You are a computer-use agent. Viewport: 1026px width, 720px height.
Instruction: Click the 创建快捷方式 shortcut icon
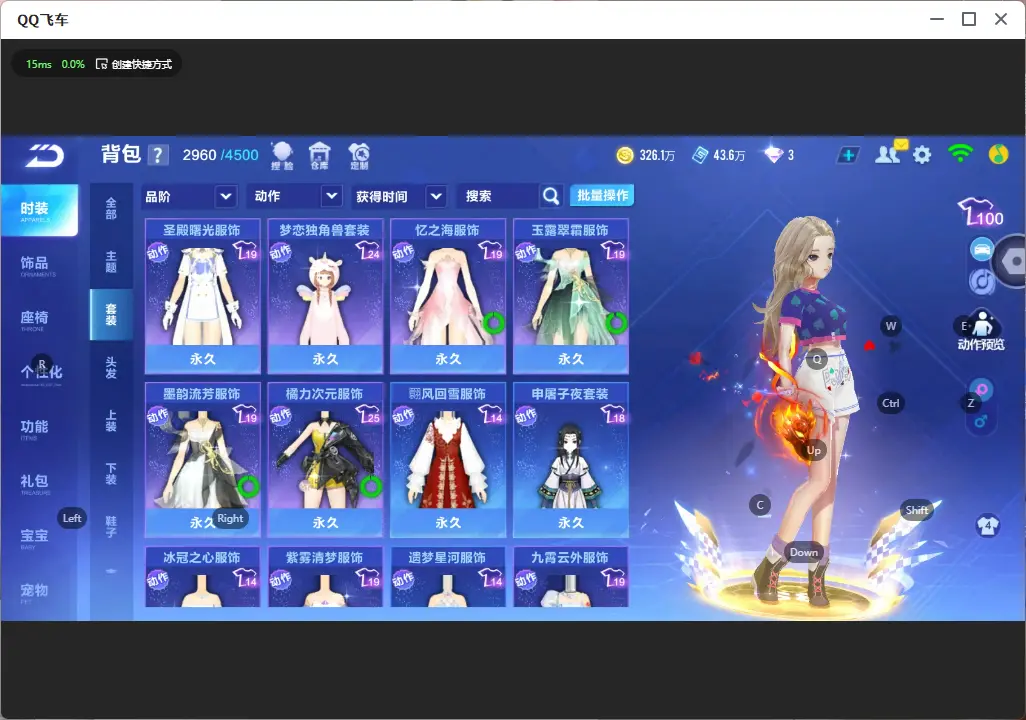coord(101,64)
